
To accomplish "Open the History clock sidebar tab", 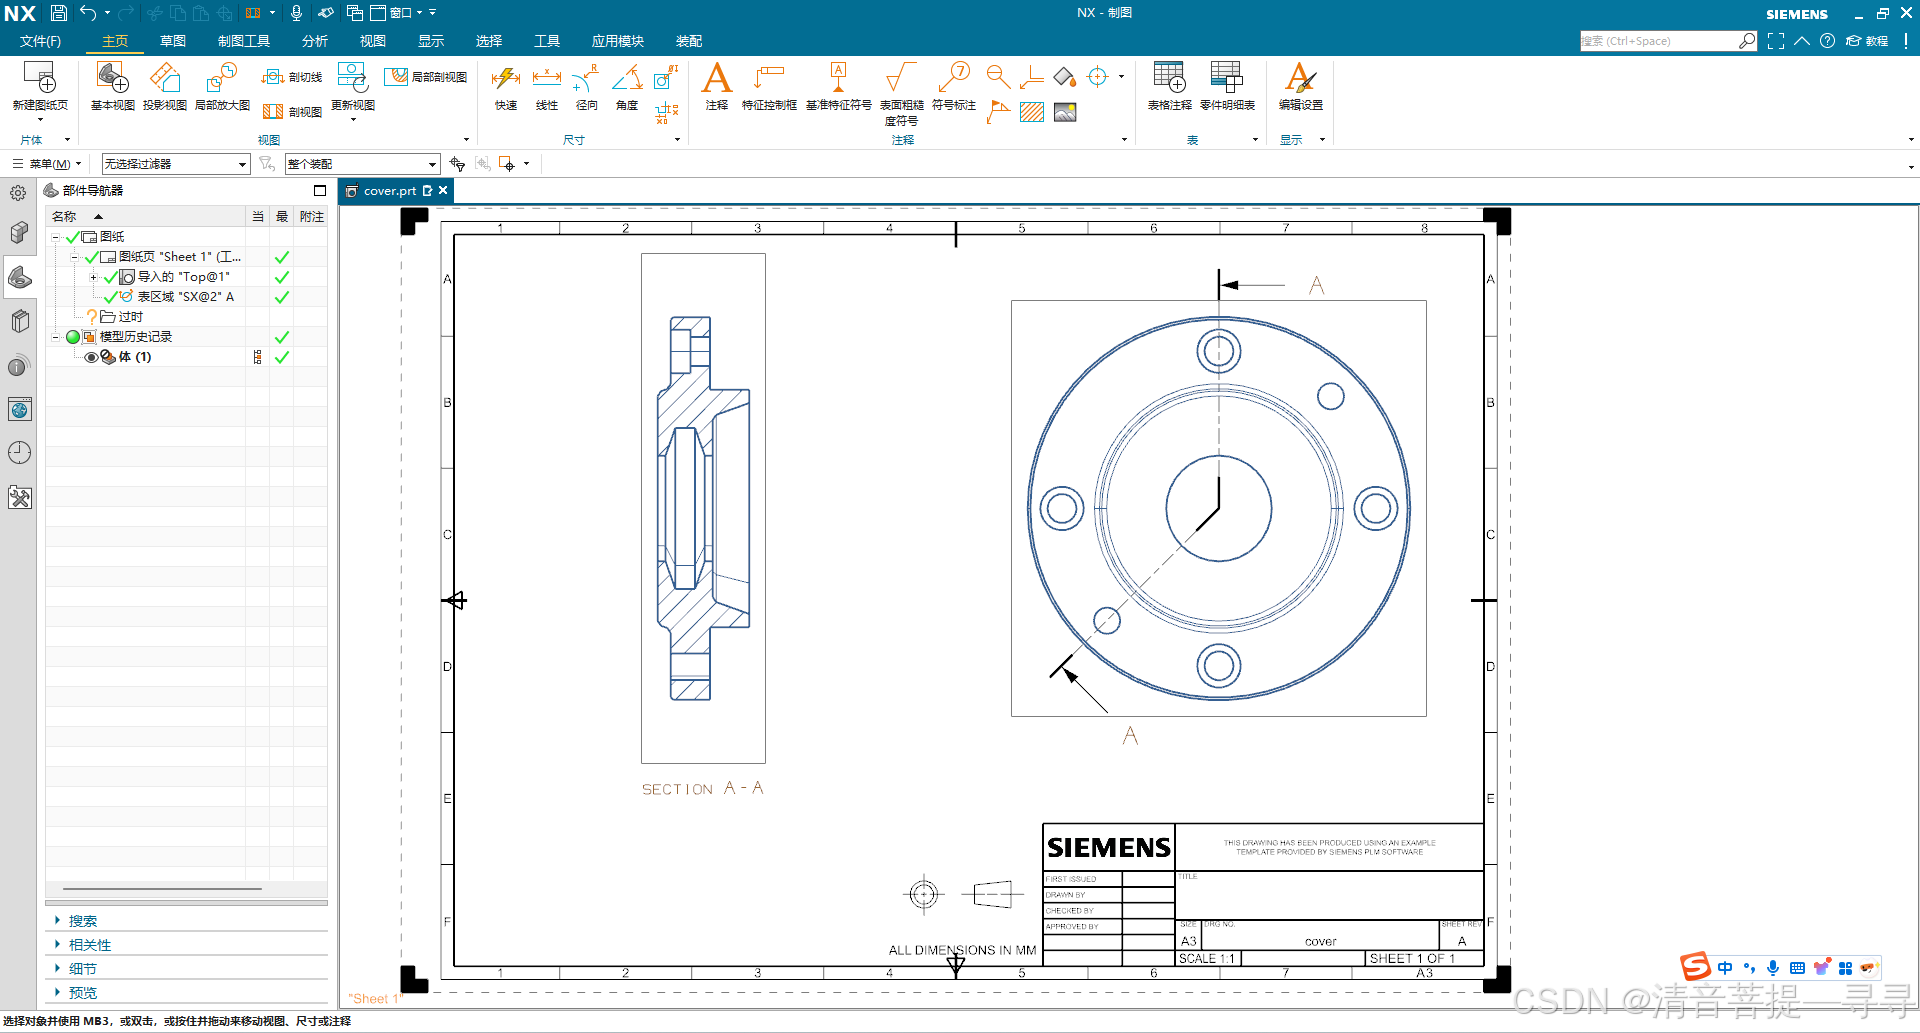I will click(19, 453).
